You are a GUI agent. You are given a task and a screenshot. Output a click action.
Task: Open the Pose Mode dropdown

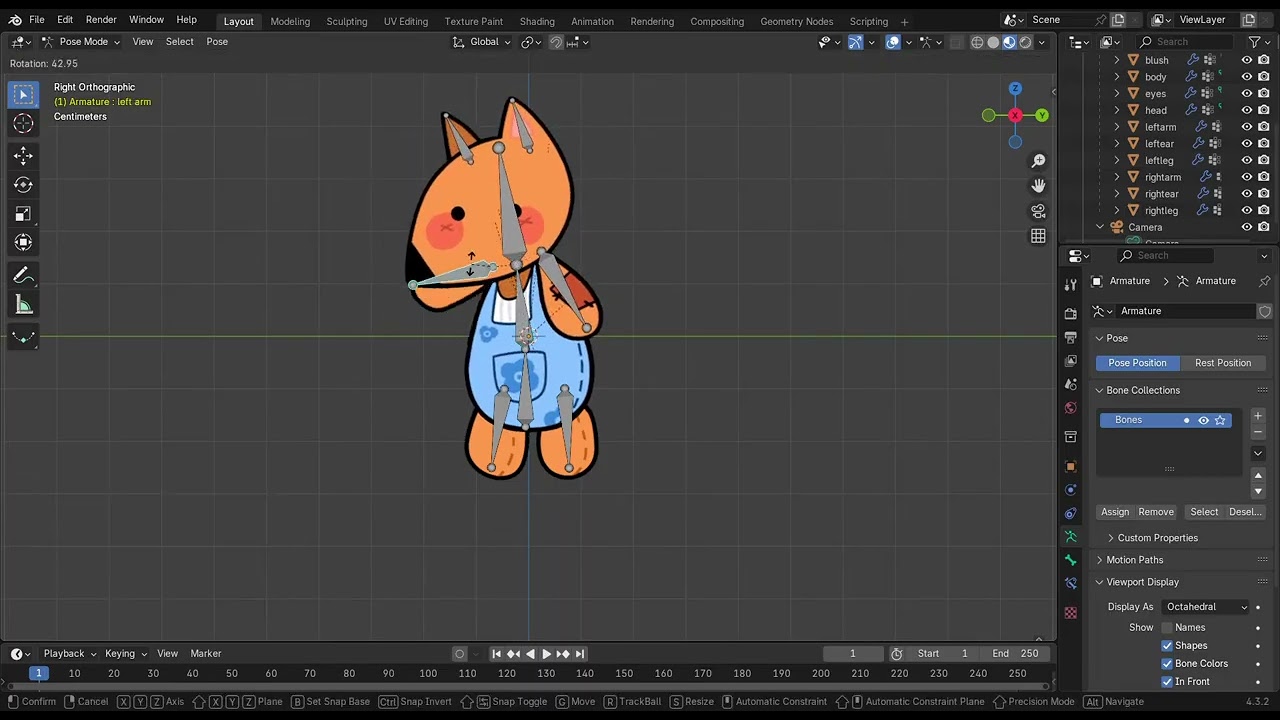pos(81,42)
